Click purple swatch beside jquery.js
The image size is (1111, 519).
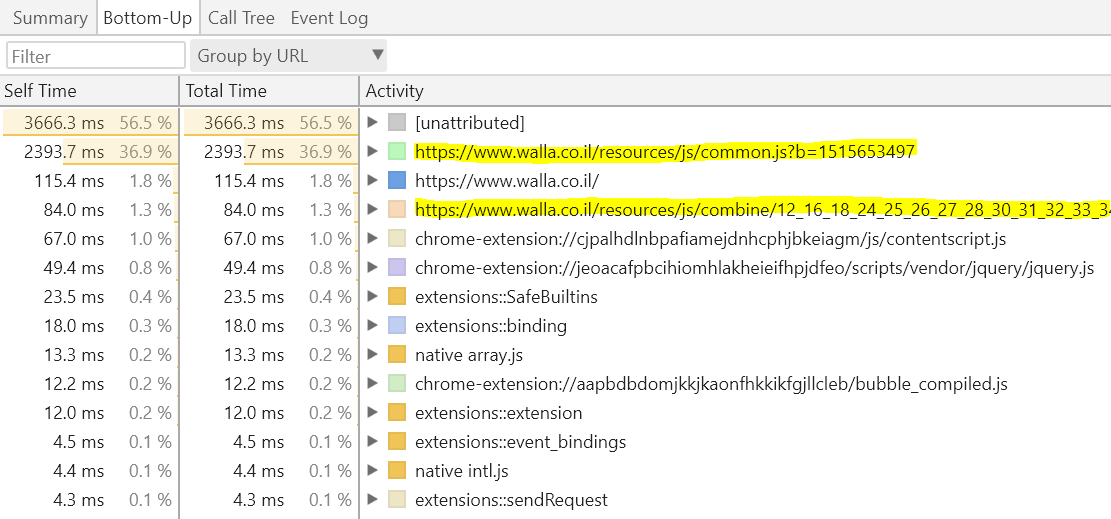coord(397,268)
